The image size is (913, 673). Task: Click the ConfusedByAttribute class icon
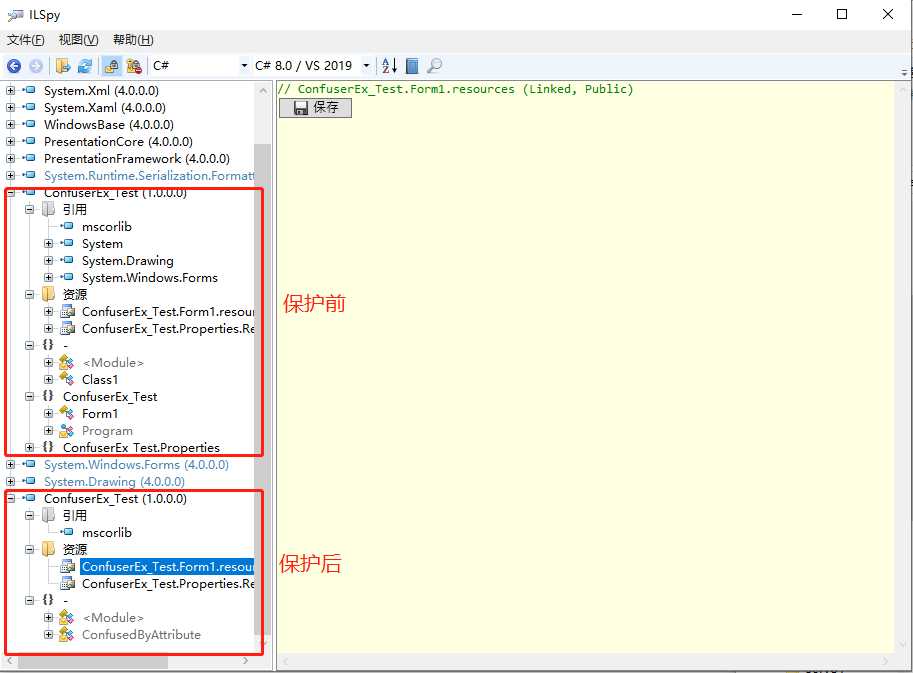click(x=67, y=635)
